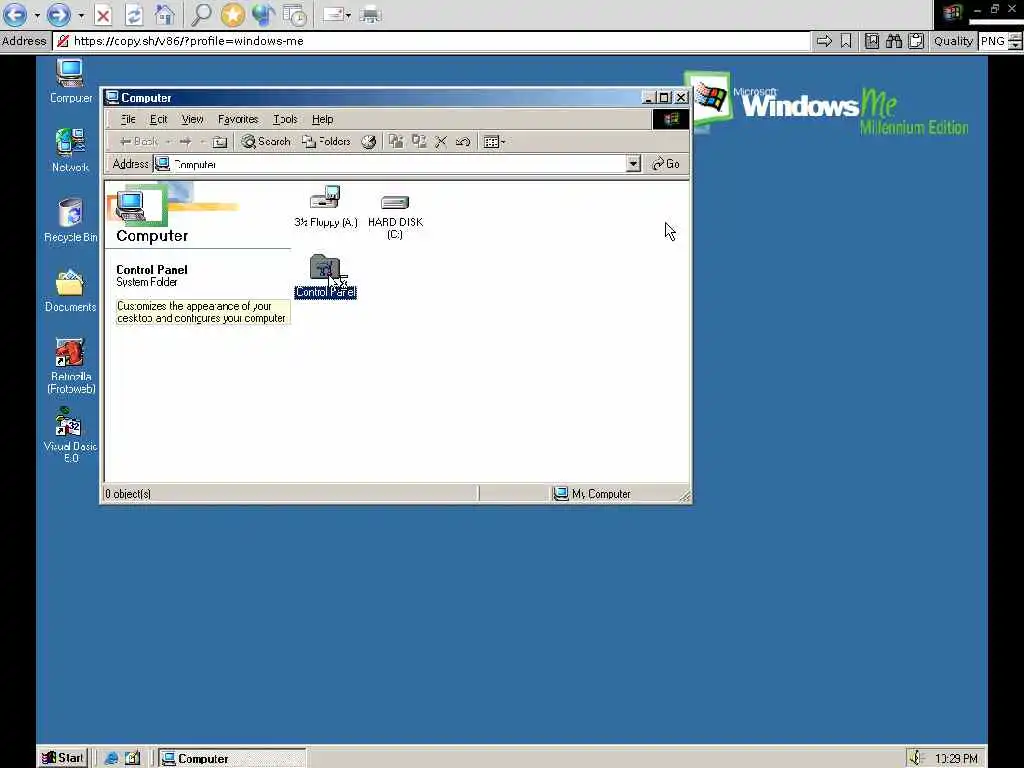Click the browser URL address field

coord(431,41)
